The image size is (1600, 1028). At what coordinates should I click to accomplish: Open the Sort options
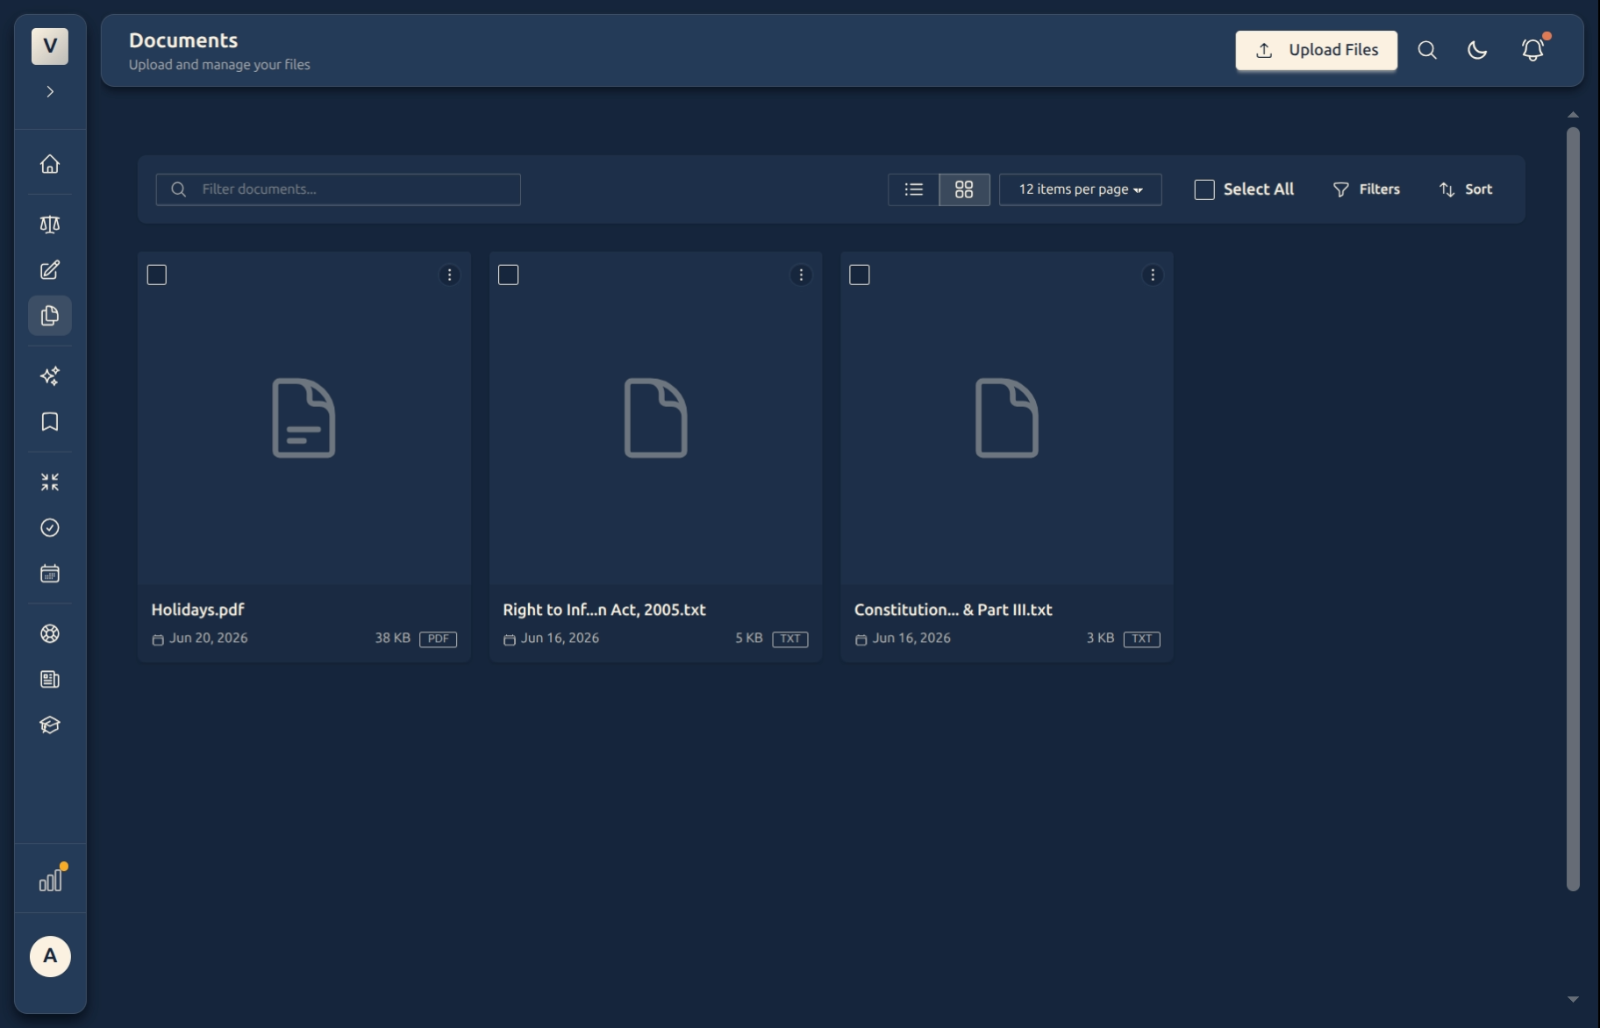coord(1465,189)
